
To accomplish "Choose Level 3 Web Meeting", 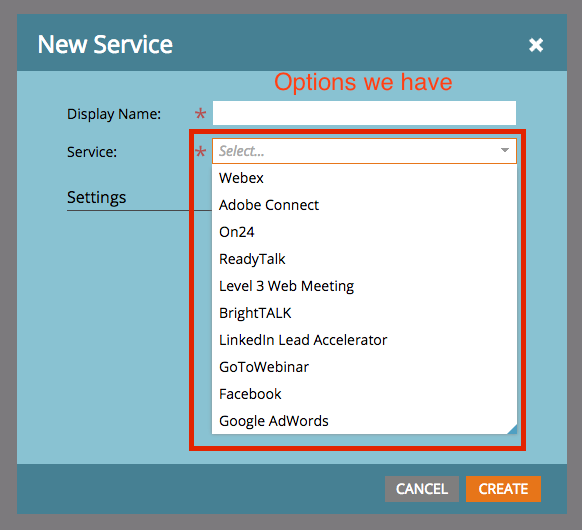I will [x=364, y=286].
